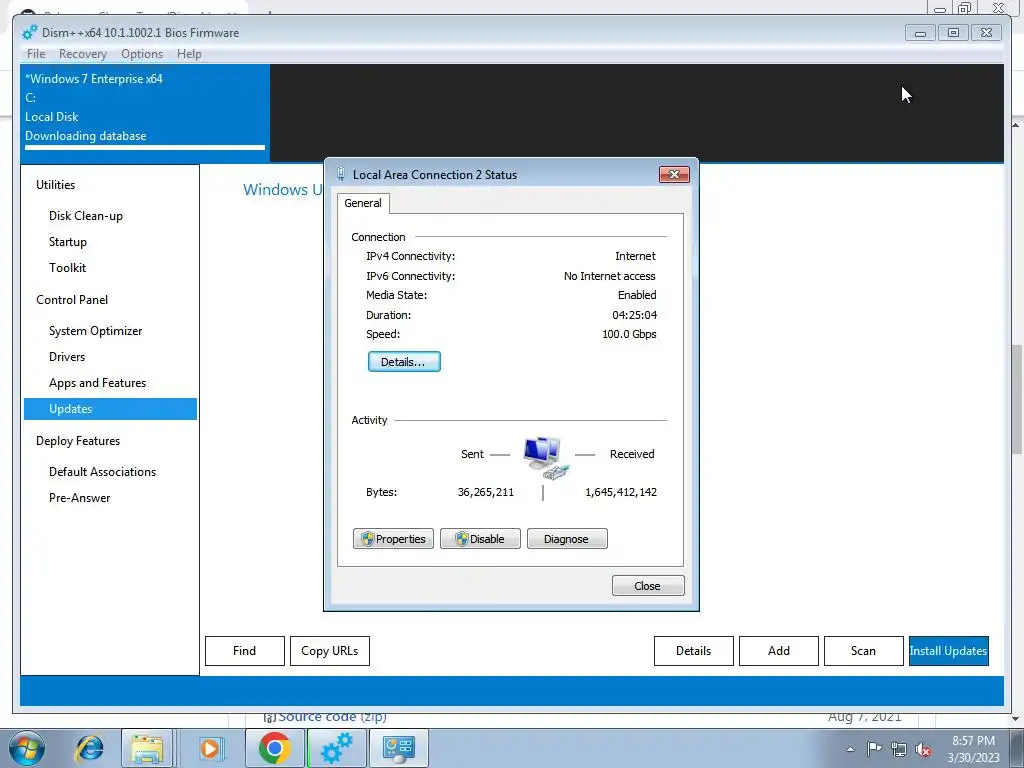Screen dimensions: 1024x768
Task: Run Diagnose on the connection
Action: 567,539
